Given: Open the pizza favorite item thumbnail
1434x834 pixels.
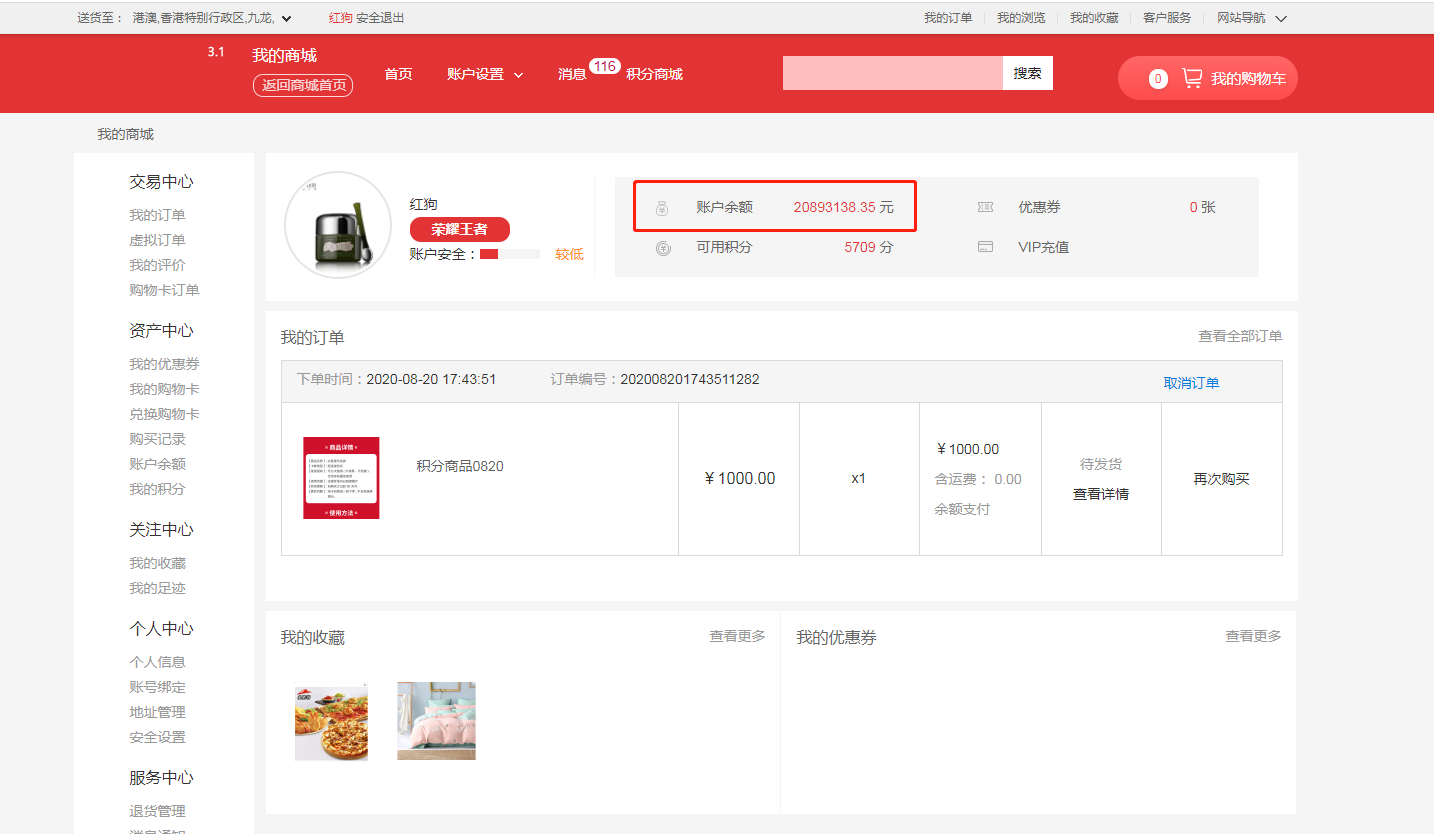Looking at the screenshot, I should (331, 721).
